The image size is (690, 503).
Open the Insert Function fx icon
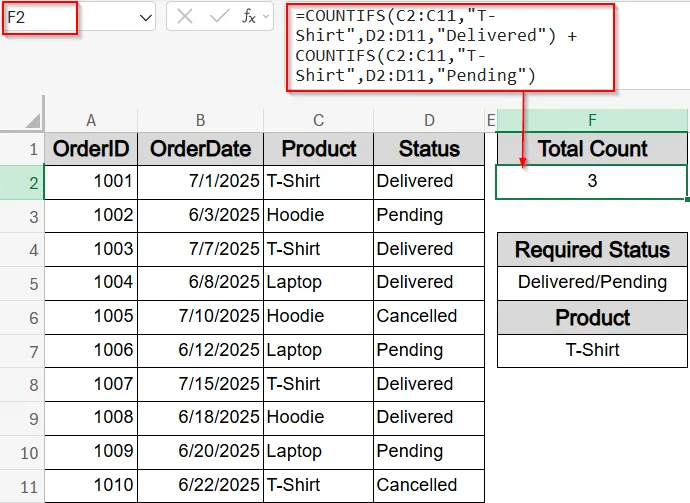click(x=249, y=17)
